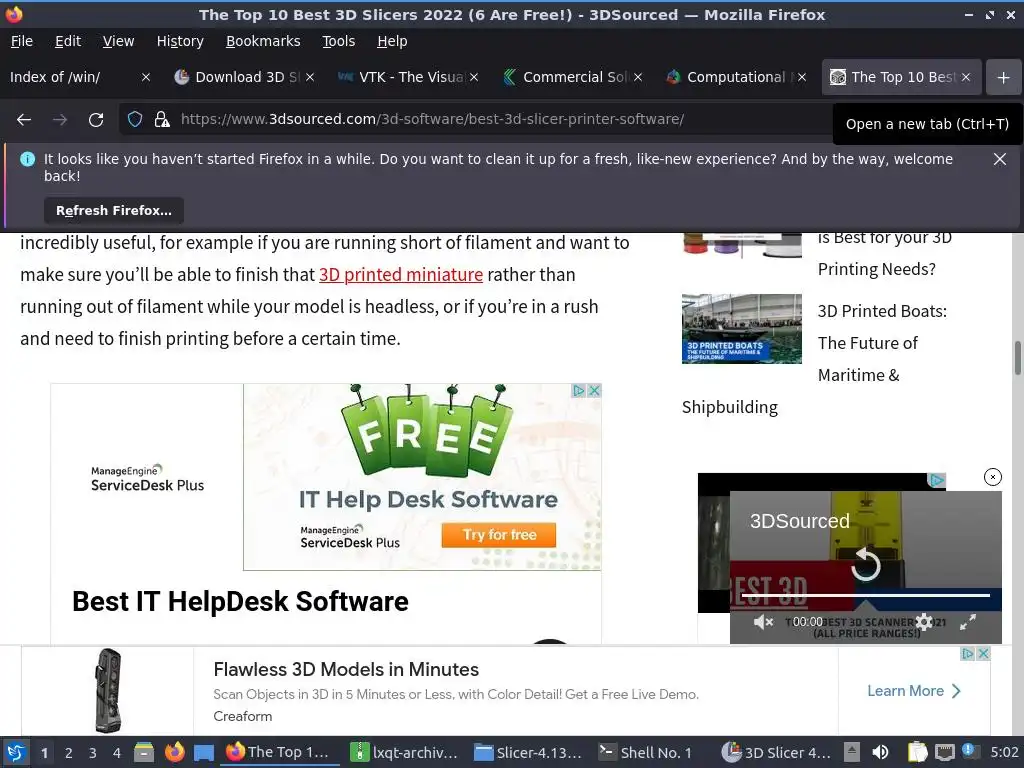Open the Edit menu
Screen dimensions: 1024x768
[68, 41]
